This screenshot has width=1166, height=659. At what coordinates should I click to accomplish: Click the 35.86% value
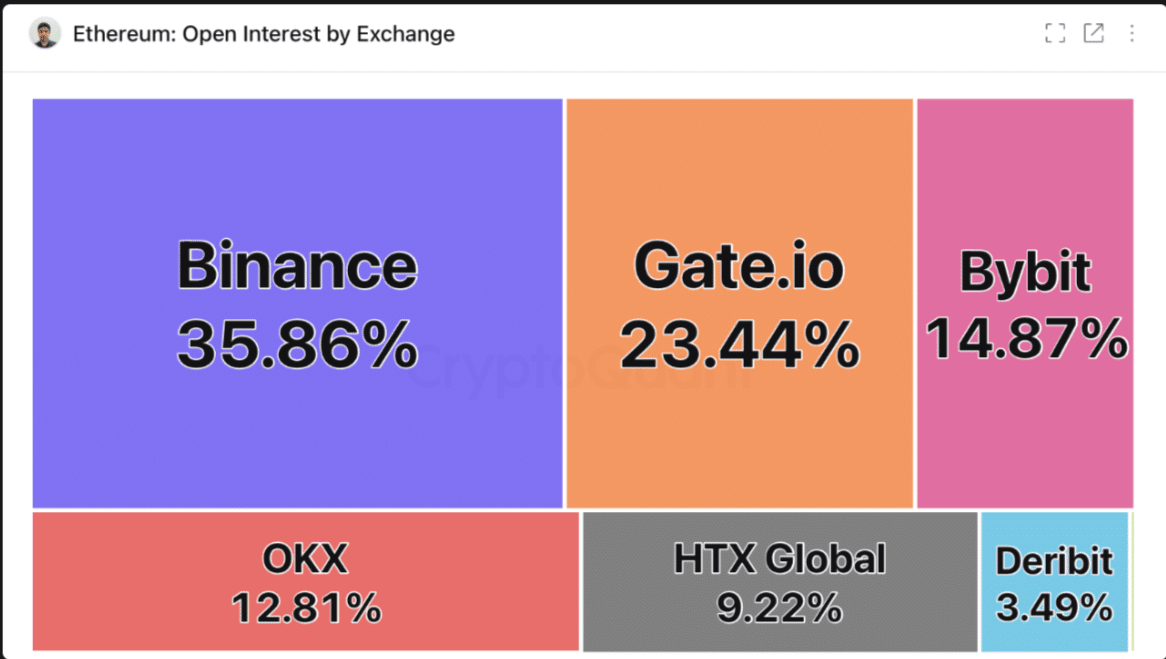click(x=297, y=344)
